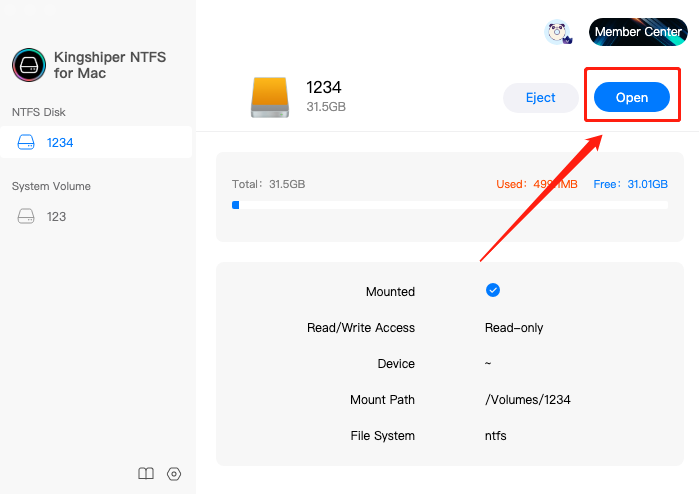
Task: Click the Read/Write Access label
Action: [361, 328]
